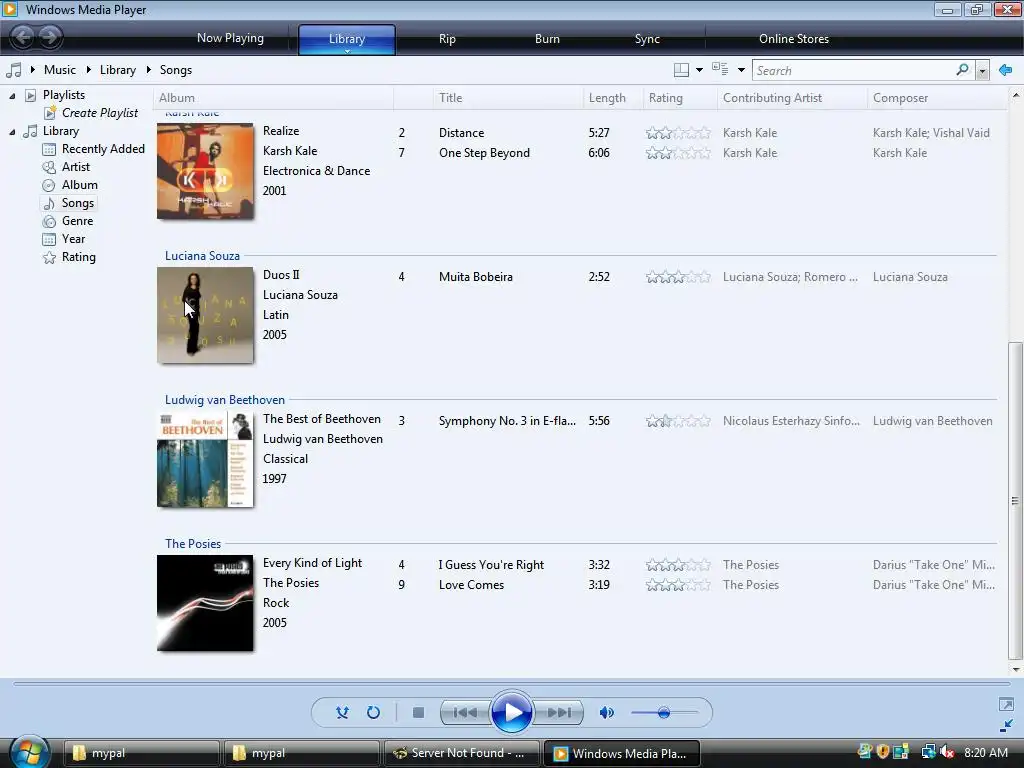Select Rating in sidebar
Viewport: 1024px width, 768px height.
point(78,257)
